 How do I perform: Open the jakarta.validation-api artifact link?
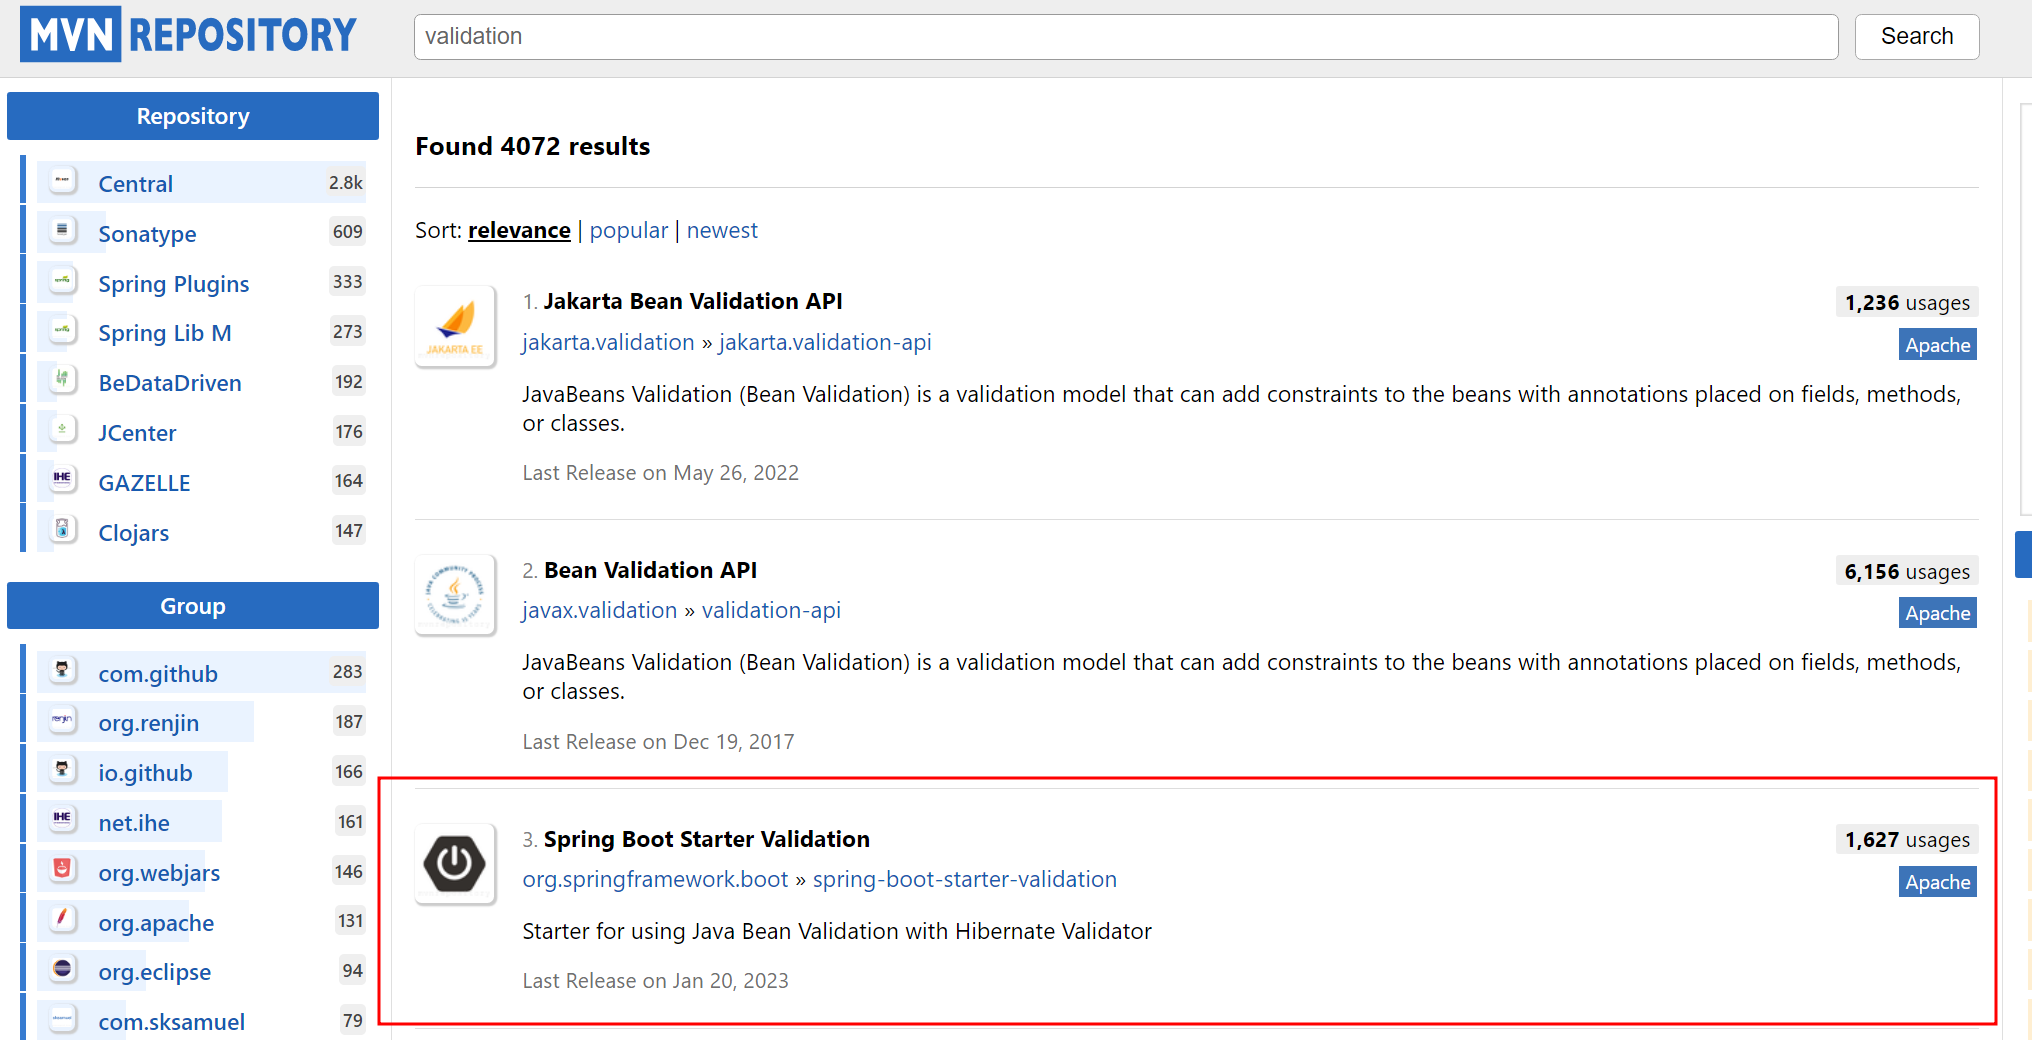pyautogui.click(x=825, y=342)
